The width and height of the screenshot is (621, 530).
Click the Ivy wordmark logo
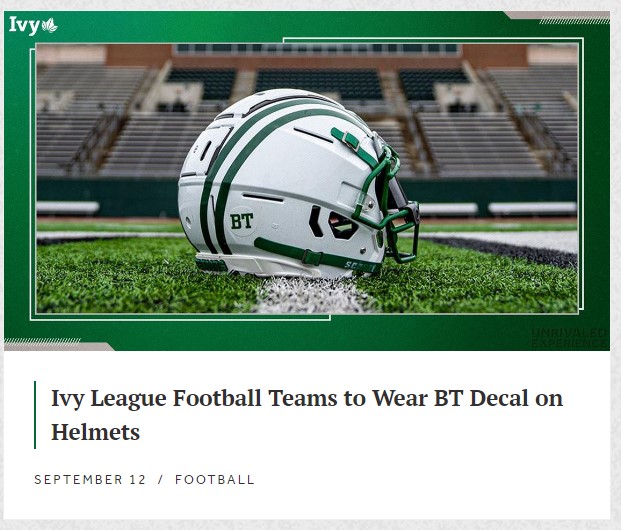pyautogui.click(x=24, y=26)
